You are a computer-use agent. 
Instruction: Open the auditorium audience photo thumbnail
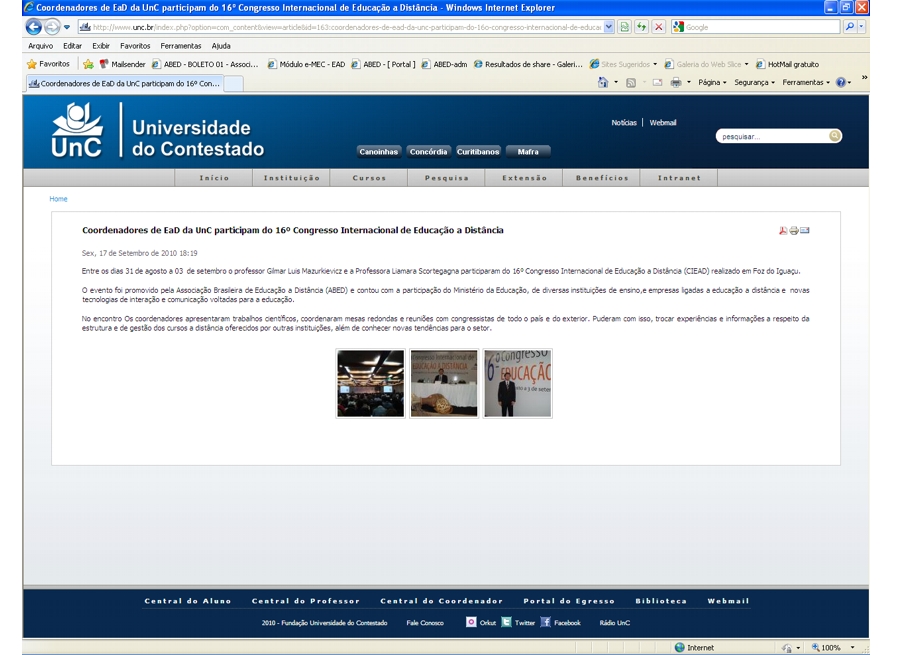[370, 383]
